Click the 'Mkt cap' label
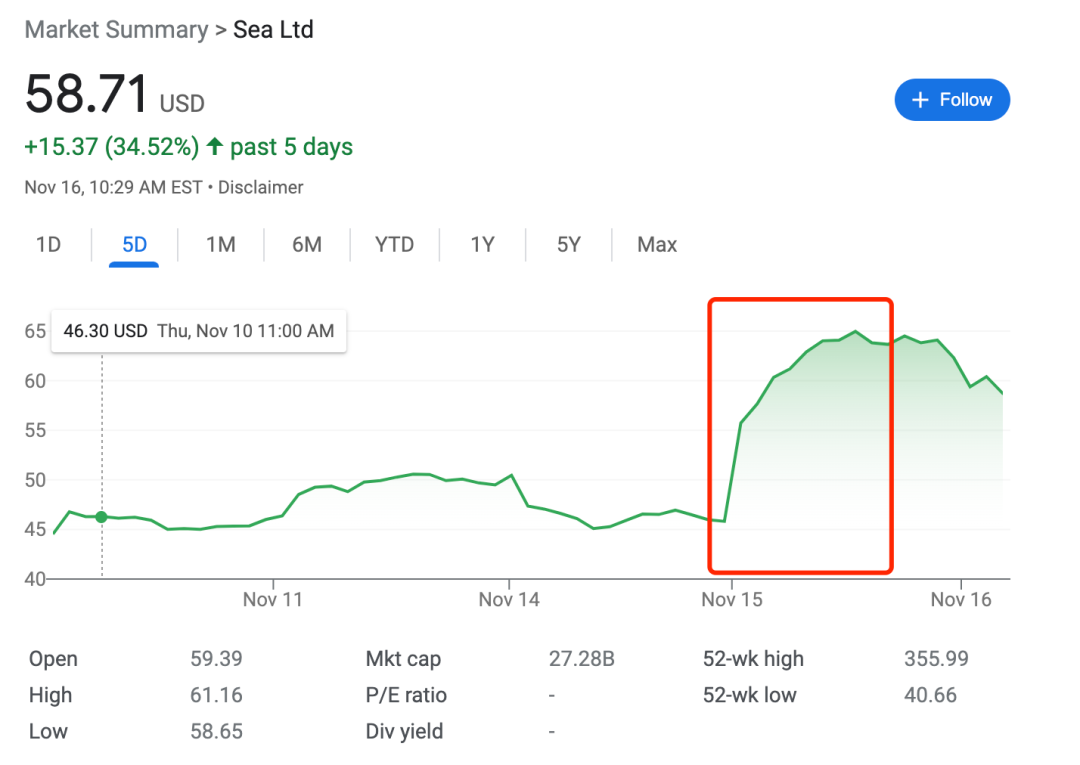Viewport: 1080px width, 765px height. pos(403,658)
